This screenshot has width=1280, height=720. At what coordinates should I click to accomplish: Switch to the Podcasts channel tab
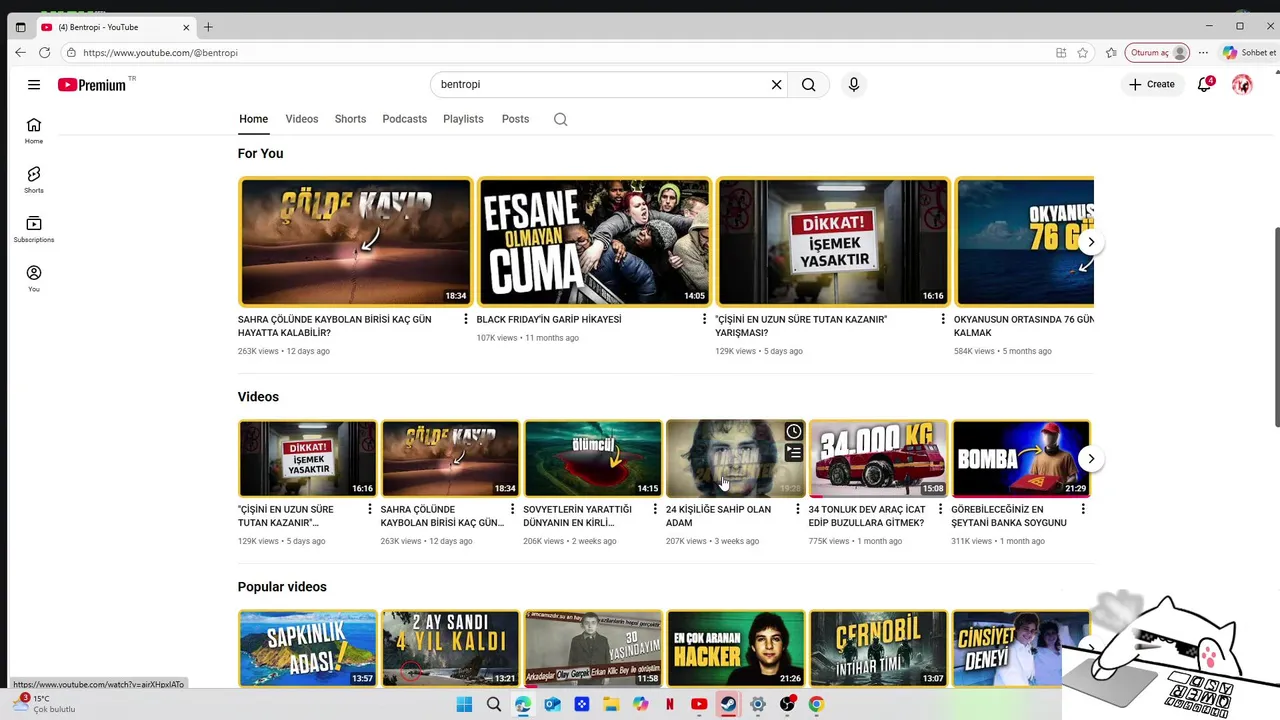click(404, 119)
